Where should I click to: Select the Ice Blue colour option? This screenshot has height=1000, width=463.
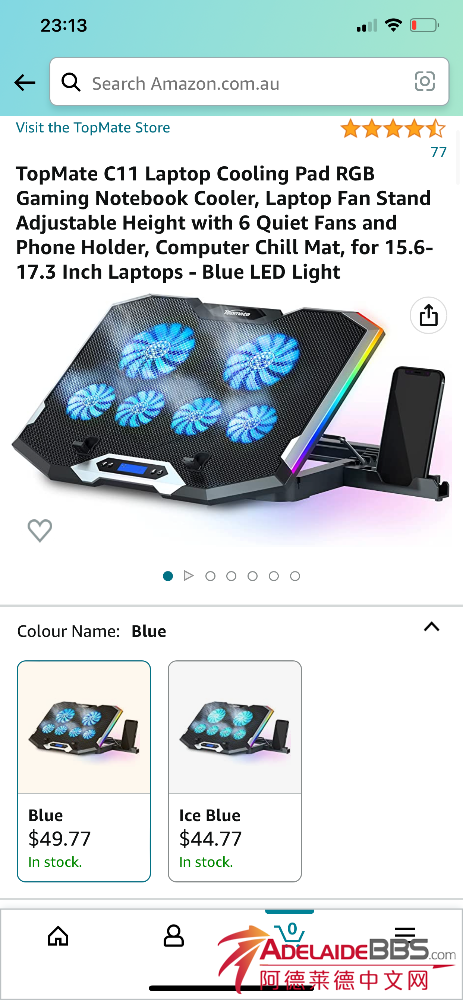(235, 771)
